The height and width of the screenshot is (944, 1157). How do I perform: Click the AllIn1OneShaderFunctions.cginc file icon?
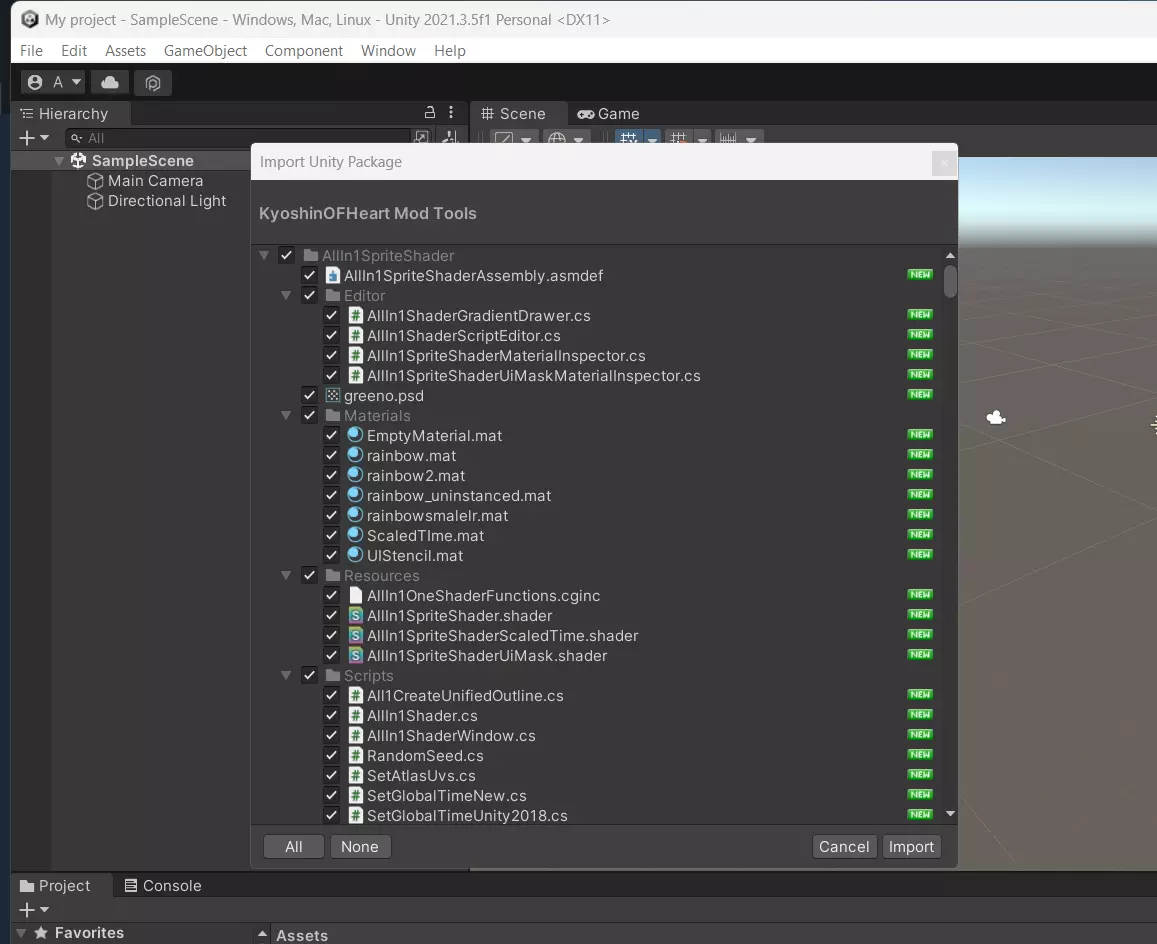[x=356, y=595]
